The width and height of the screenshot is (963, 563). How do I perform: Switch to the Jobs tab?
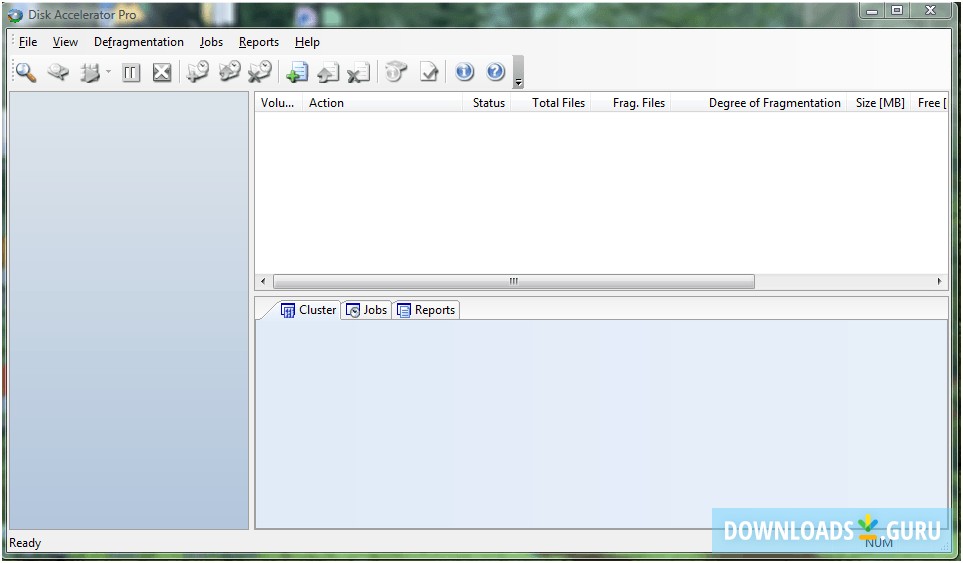(x=367, y=310)
